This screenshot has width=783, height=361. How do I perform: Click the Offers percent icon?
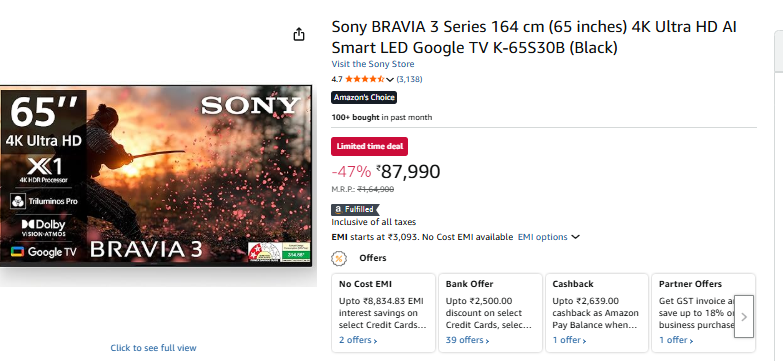click(x=339, y=258)
